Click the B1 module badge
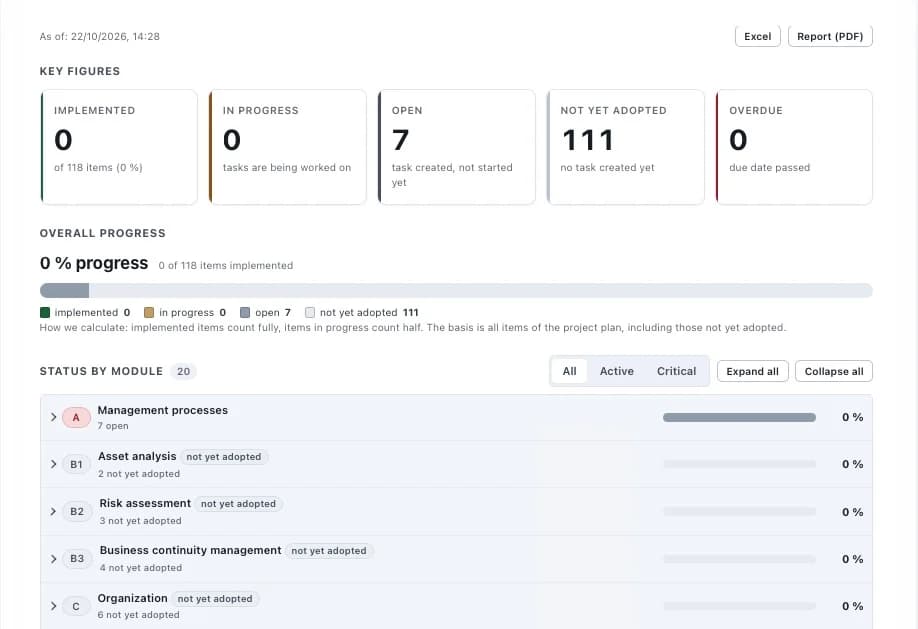Viewport: 918px width, 629px height. (x=76, y=464)
